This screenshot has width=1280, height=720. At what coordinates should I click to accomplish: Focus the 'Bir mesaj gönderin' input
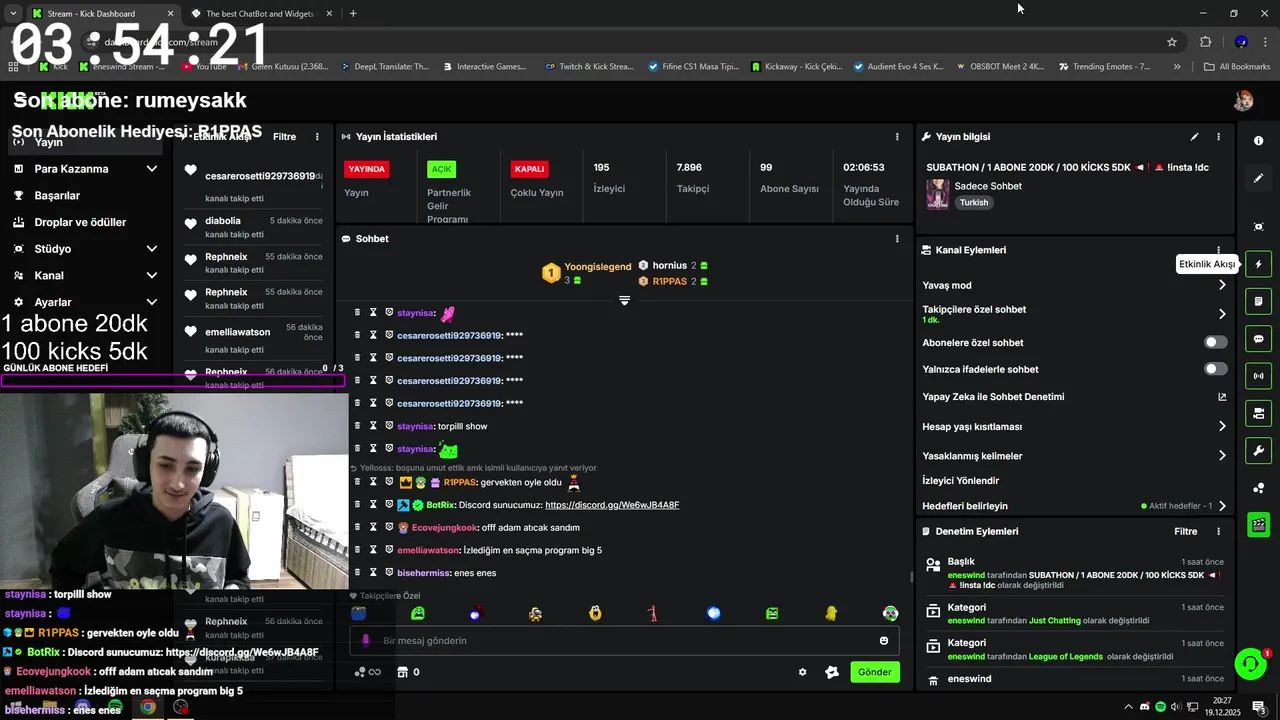pos(624,640)
